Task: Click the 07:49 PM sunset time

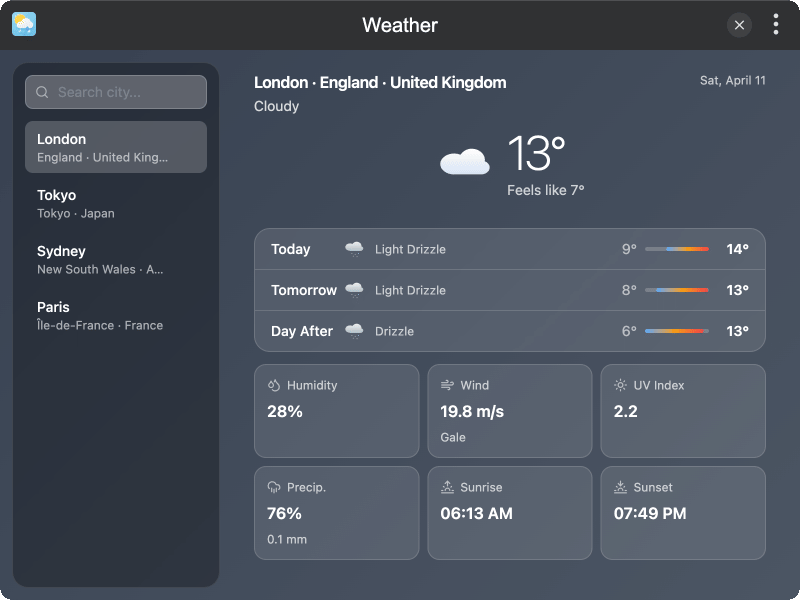Action: (650, 513)
